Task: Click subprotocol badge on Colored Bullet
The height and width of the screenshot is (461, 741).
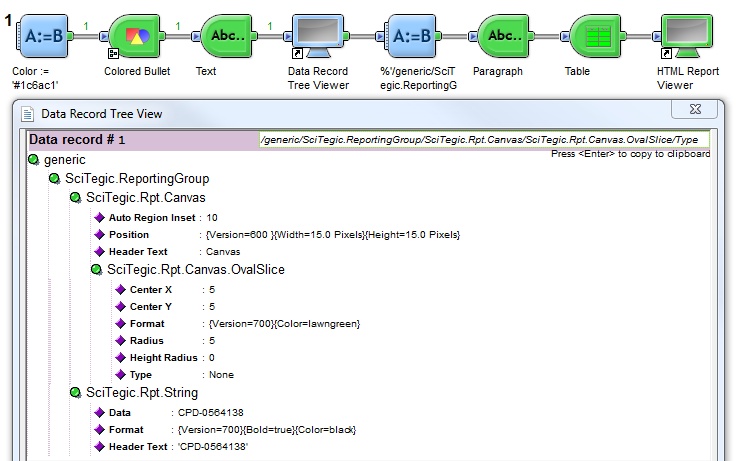Action: pos(113,53)
